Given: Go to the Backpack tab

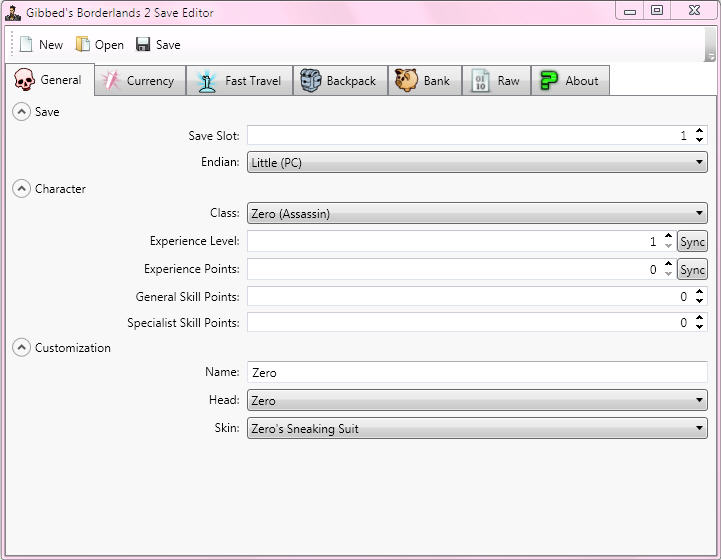Looking at the screenshot, I should pyautogui.click(x=340, y=80).
